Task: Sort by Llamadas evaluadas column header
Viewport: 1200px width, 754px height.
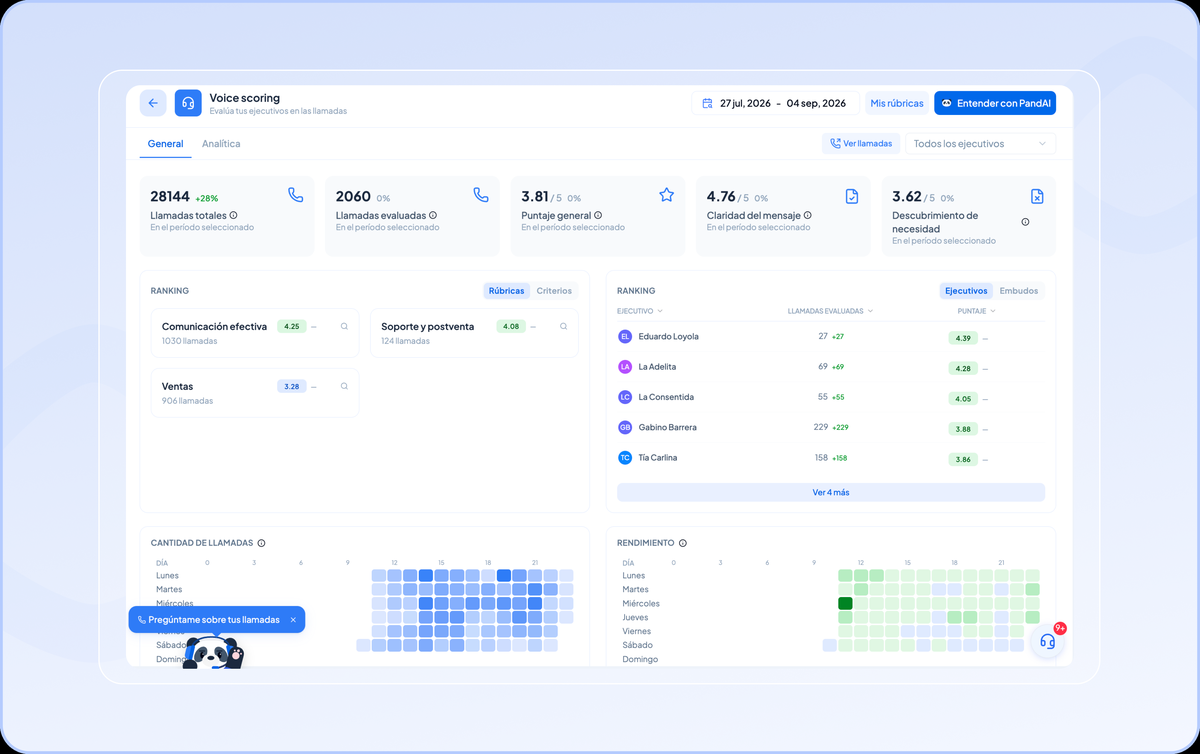Action: click(830, 311)
